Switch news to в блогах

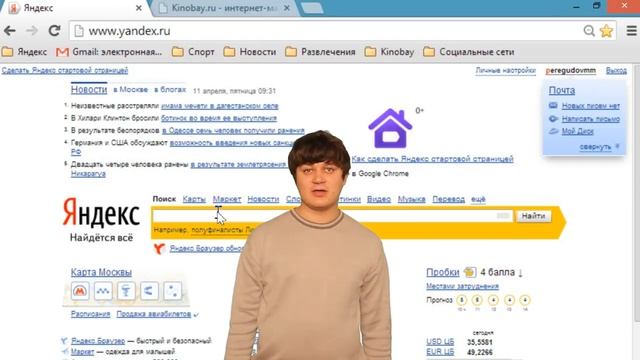tap(170, 89)
